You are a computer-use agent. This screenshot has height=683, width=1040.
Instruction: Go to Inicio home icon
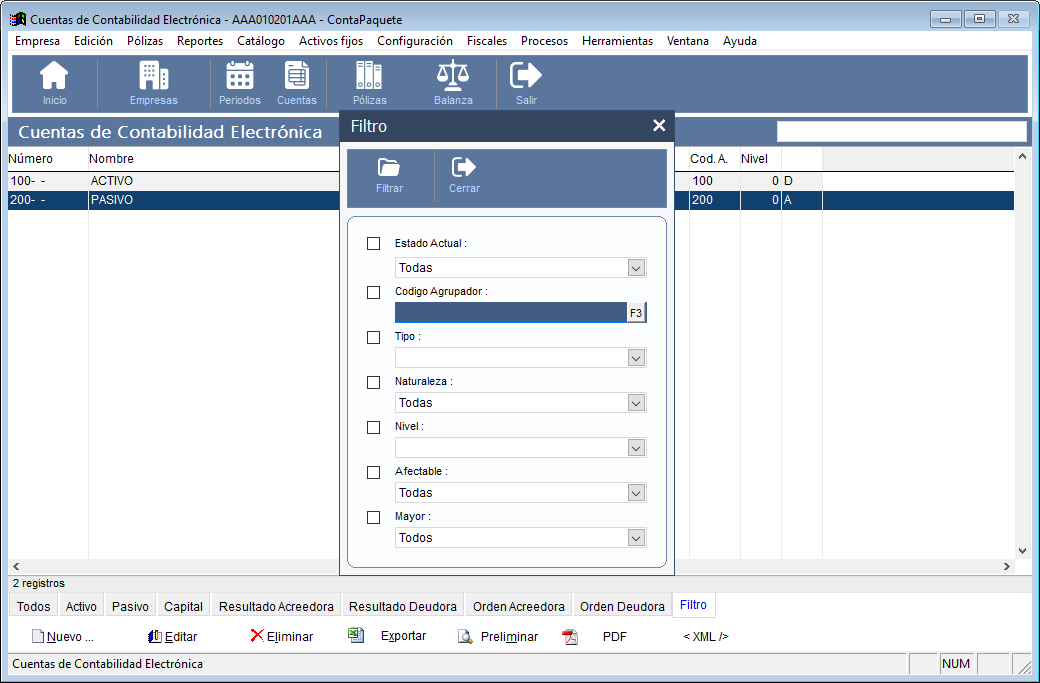click(54, 75)
